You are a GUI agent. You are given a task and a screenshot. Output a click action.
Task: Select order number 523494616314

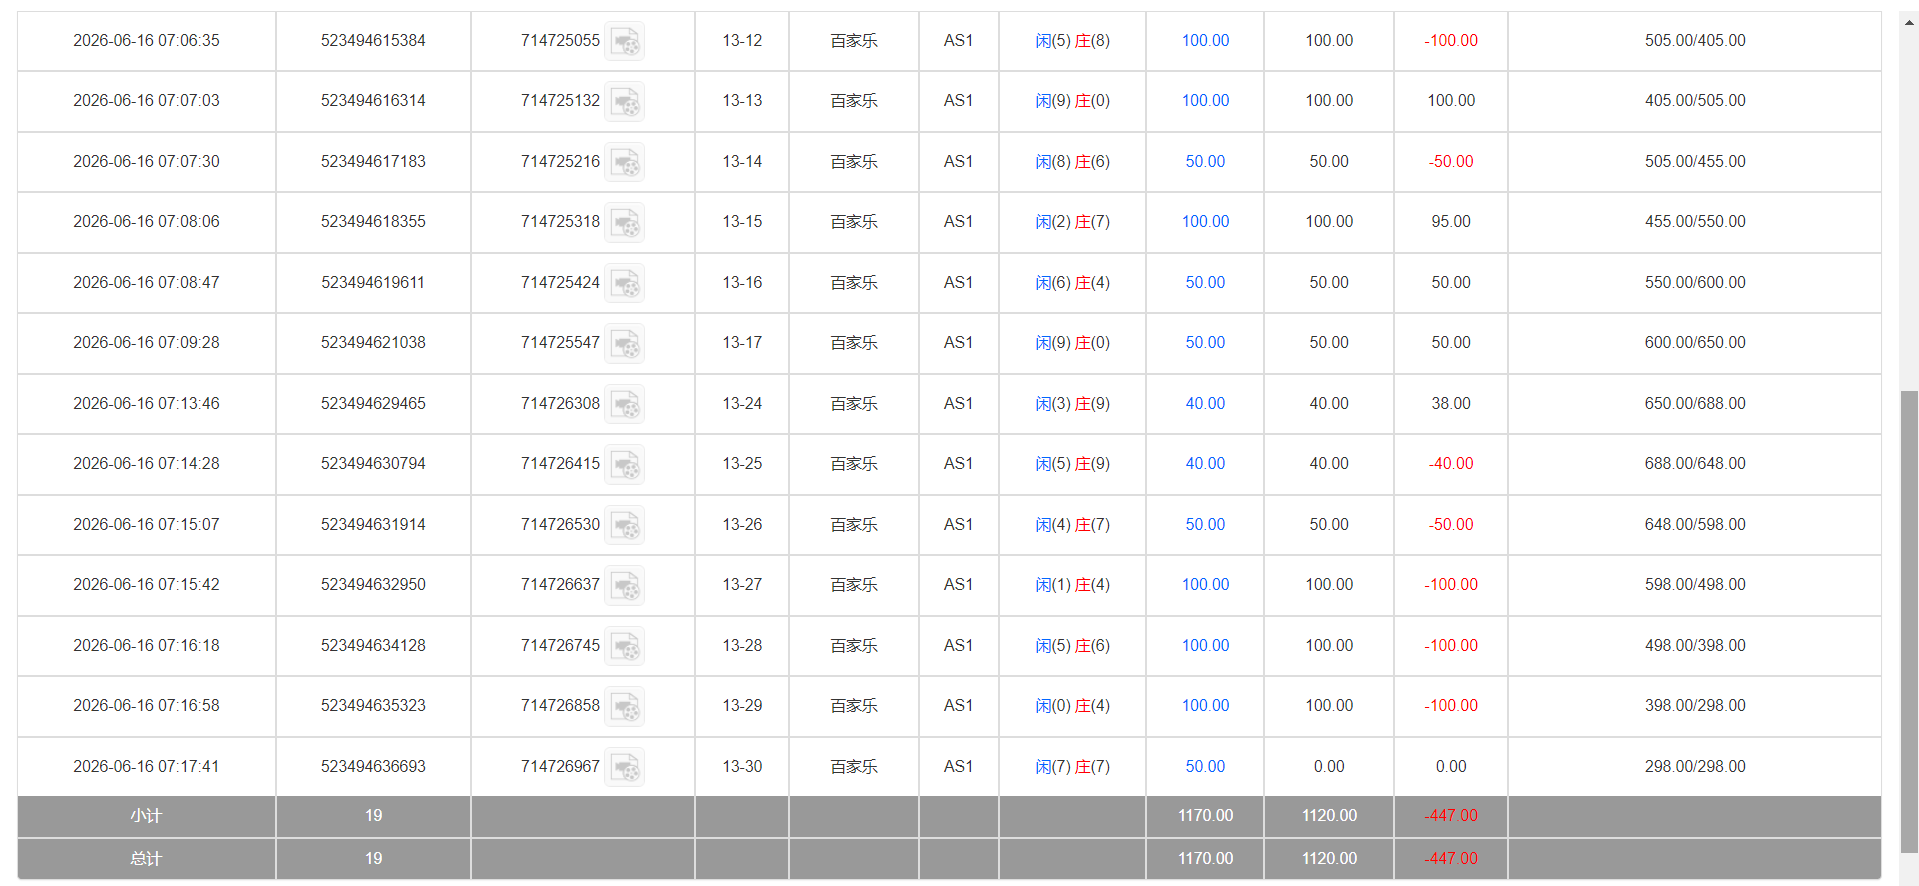[373, 101]
